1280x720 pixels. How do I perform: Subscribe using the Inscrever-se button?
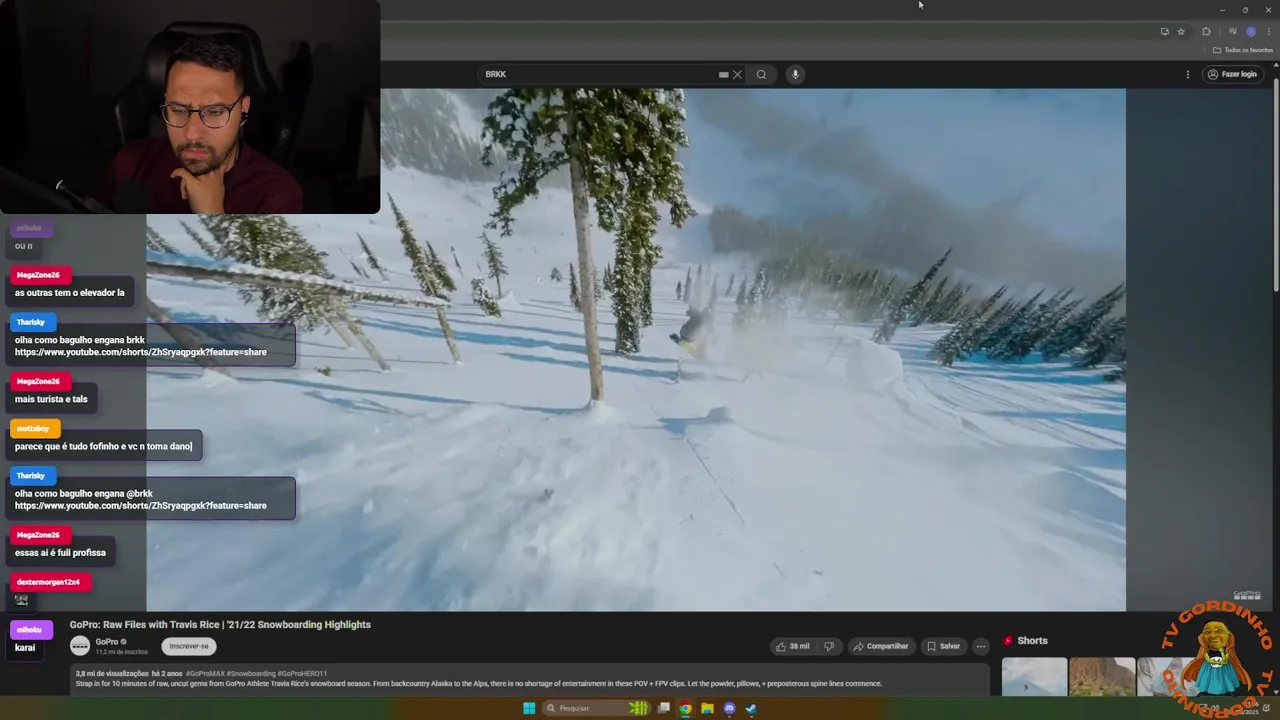click(x=189, y=646)
